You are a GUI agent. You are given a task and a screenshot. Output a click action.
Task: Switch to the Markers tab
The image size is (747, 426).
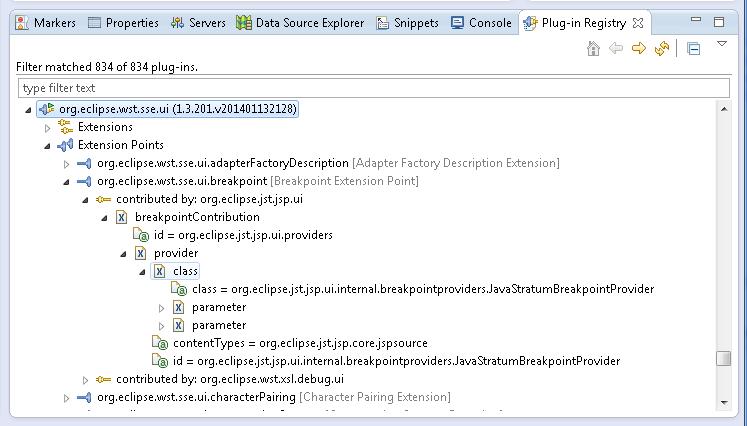tap(46, 22)
